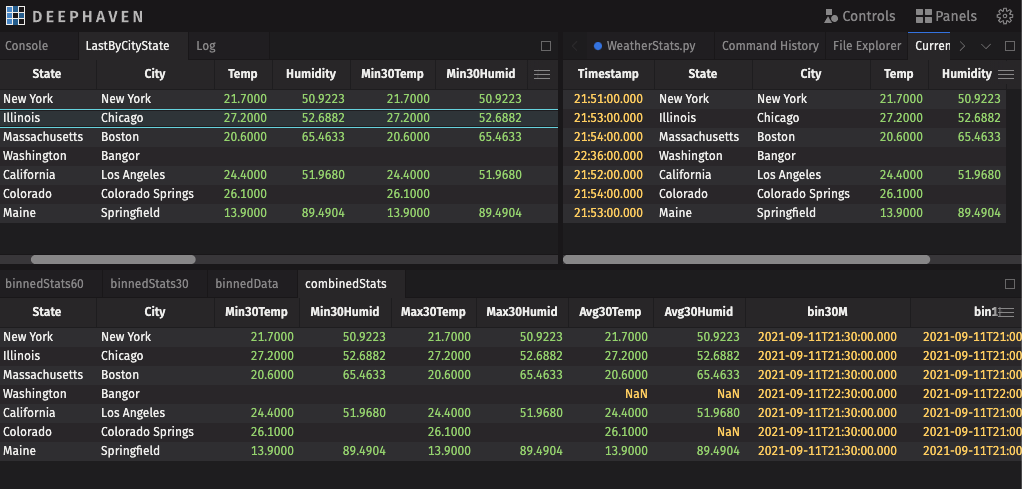The image size is (1022, 489).
Task: Switch to the Console tab
Action: click(x=26, y=46)
